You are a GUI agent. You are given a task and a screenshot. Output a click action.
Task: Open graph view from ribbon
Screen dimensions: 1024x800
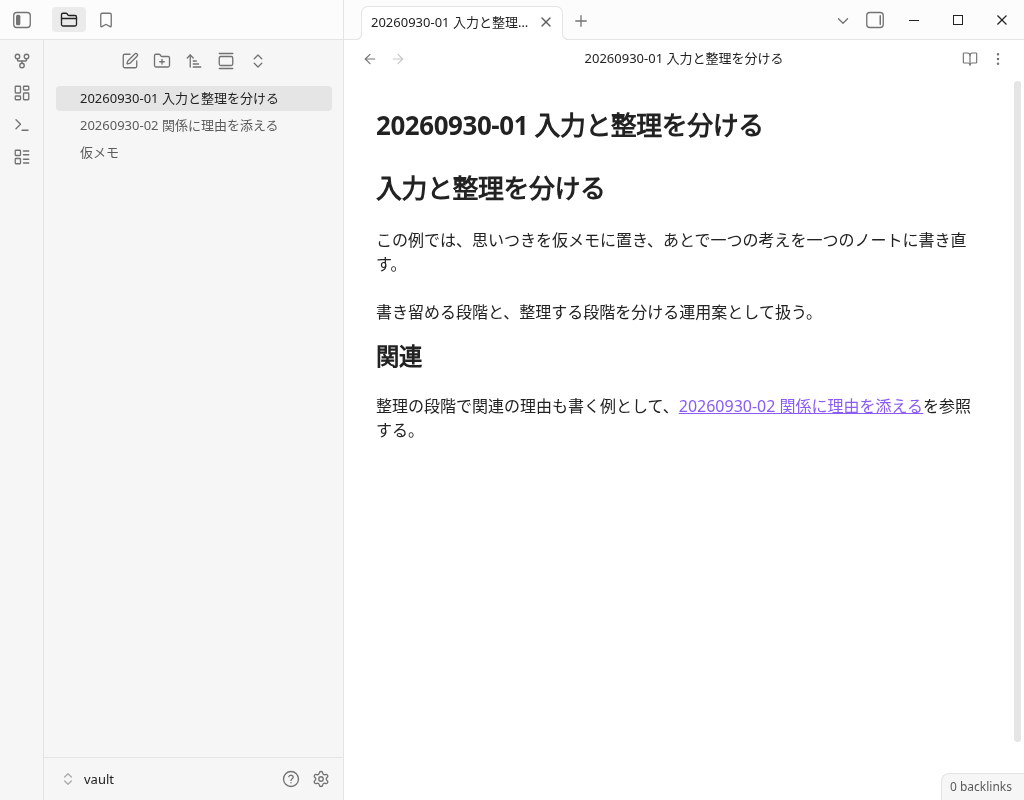[x=22, y=61]
